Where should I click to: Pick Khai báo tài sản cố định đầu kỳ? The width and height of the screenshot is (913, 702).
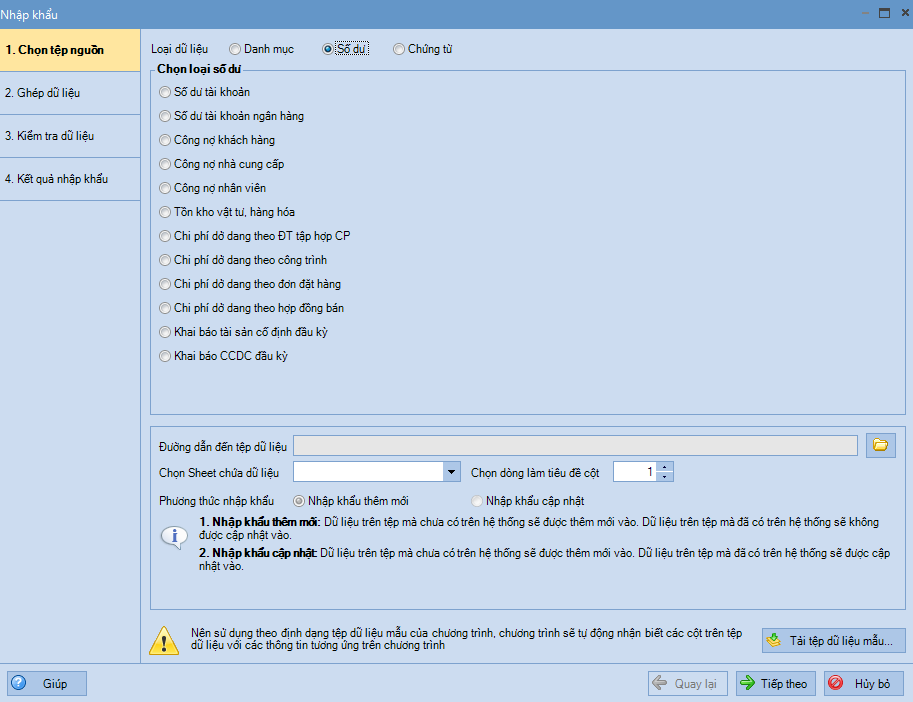coord(244,332)
